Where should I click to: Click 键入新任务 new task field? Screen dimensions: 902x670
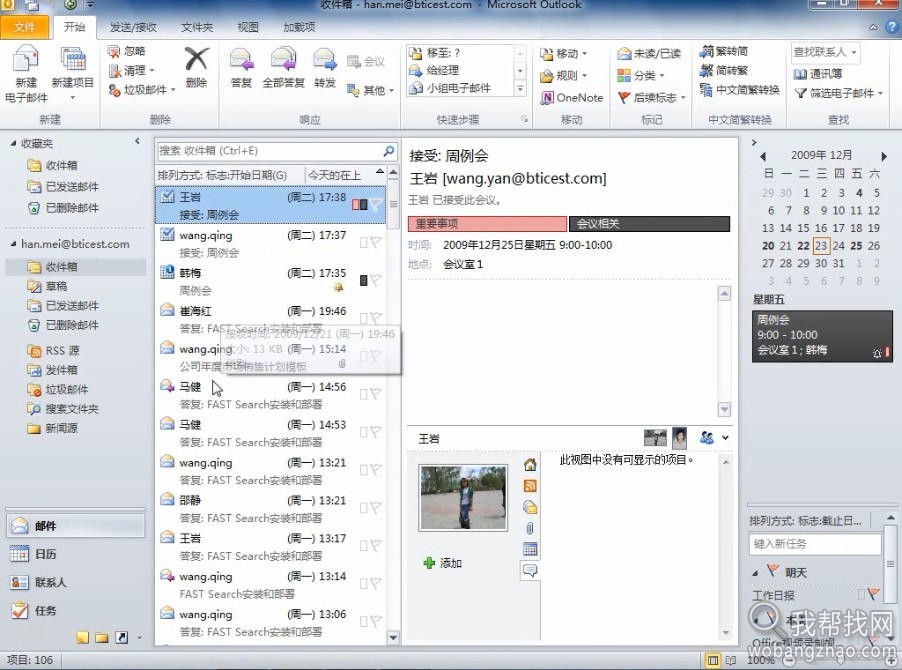tap(815, 543)
